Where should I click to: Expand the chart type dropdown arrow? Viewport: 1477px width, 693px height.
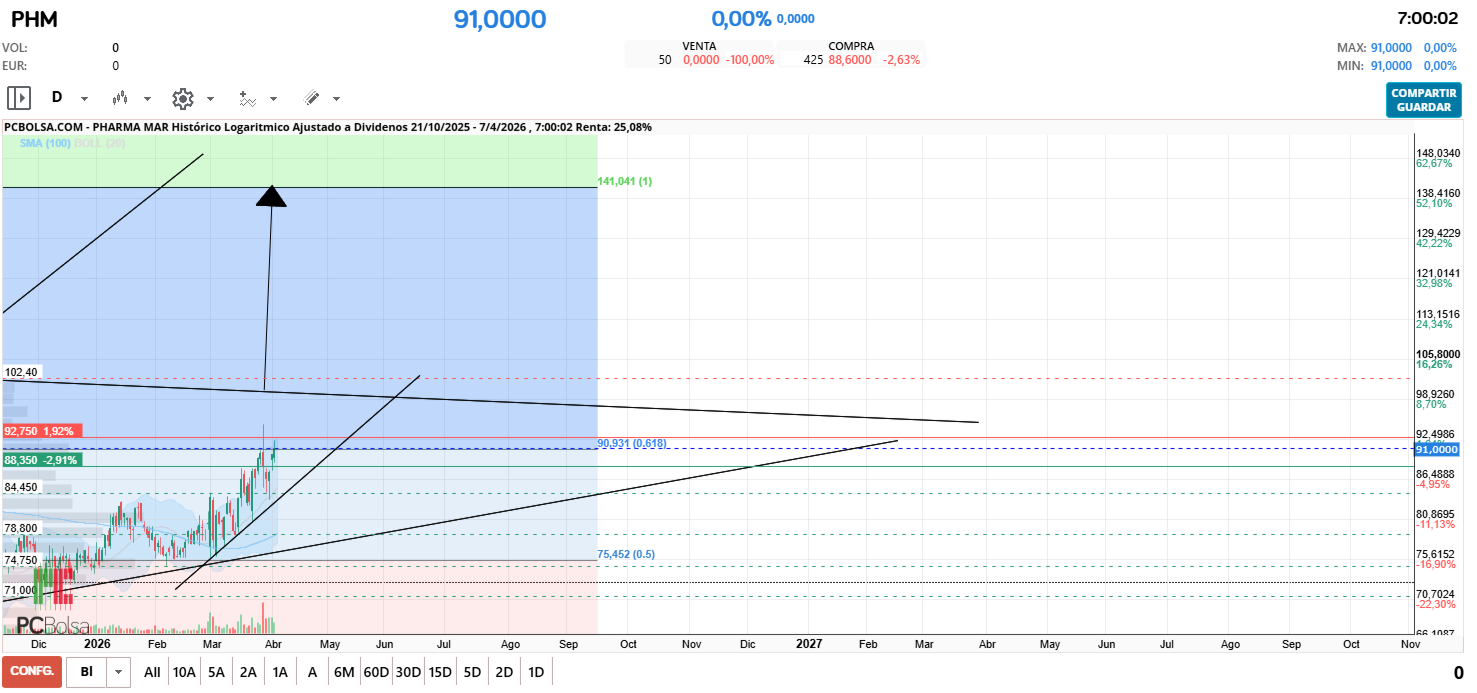pyautogui.click(x=147, y=99)
